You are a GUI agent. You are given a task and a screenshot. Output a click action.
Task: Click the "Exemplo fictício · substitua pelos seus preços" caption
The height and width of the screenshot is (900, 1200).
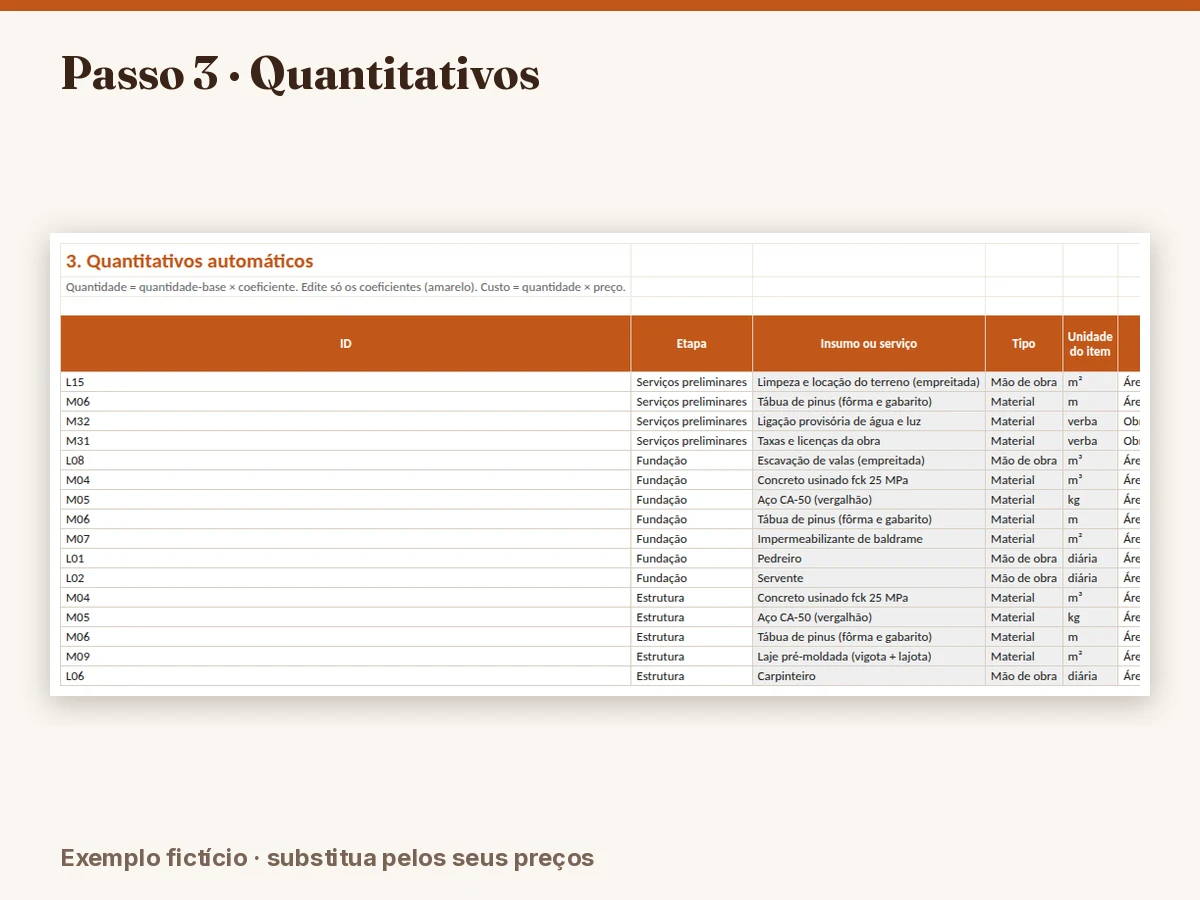pyautogui.click(x=327, y=858)
